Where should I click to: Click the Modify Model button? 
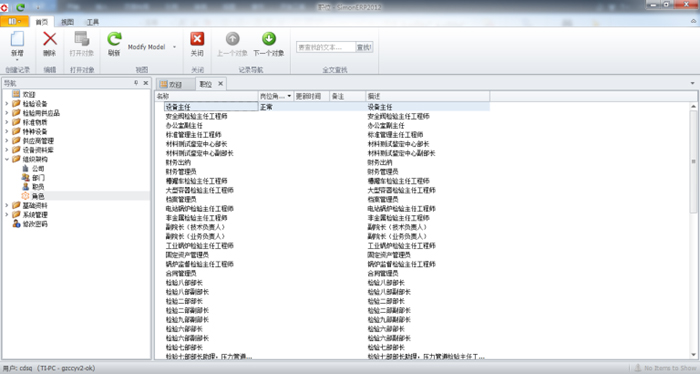coord(146,47)
